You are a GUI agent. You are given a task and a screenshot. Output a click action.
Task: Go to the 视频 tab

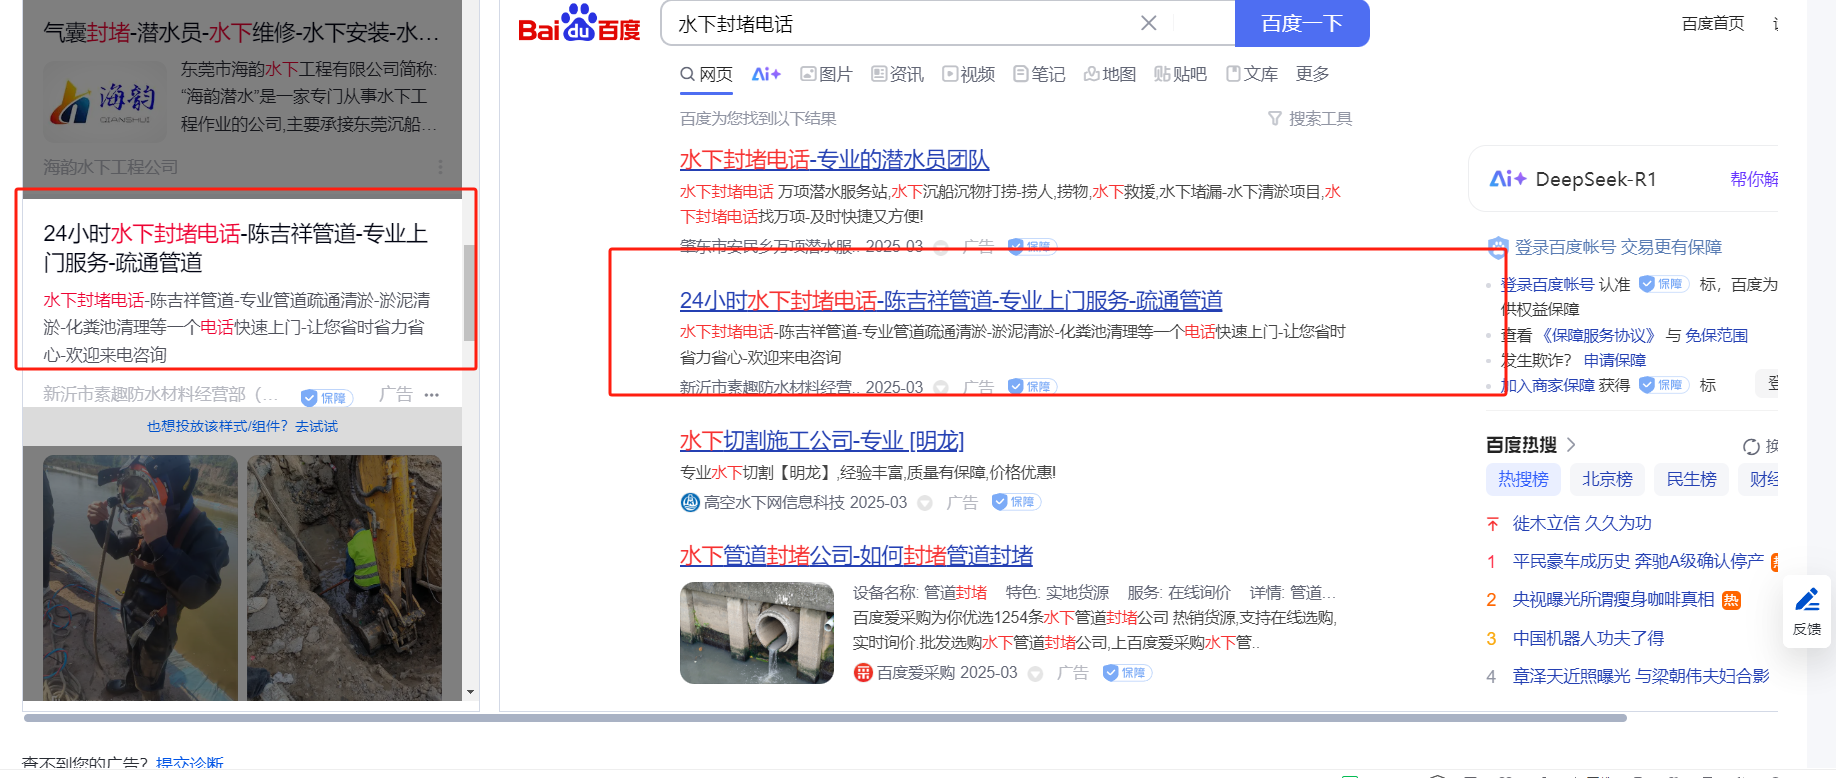point(968,74)
